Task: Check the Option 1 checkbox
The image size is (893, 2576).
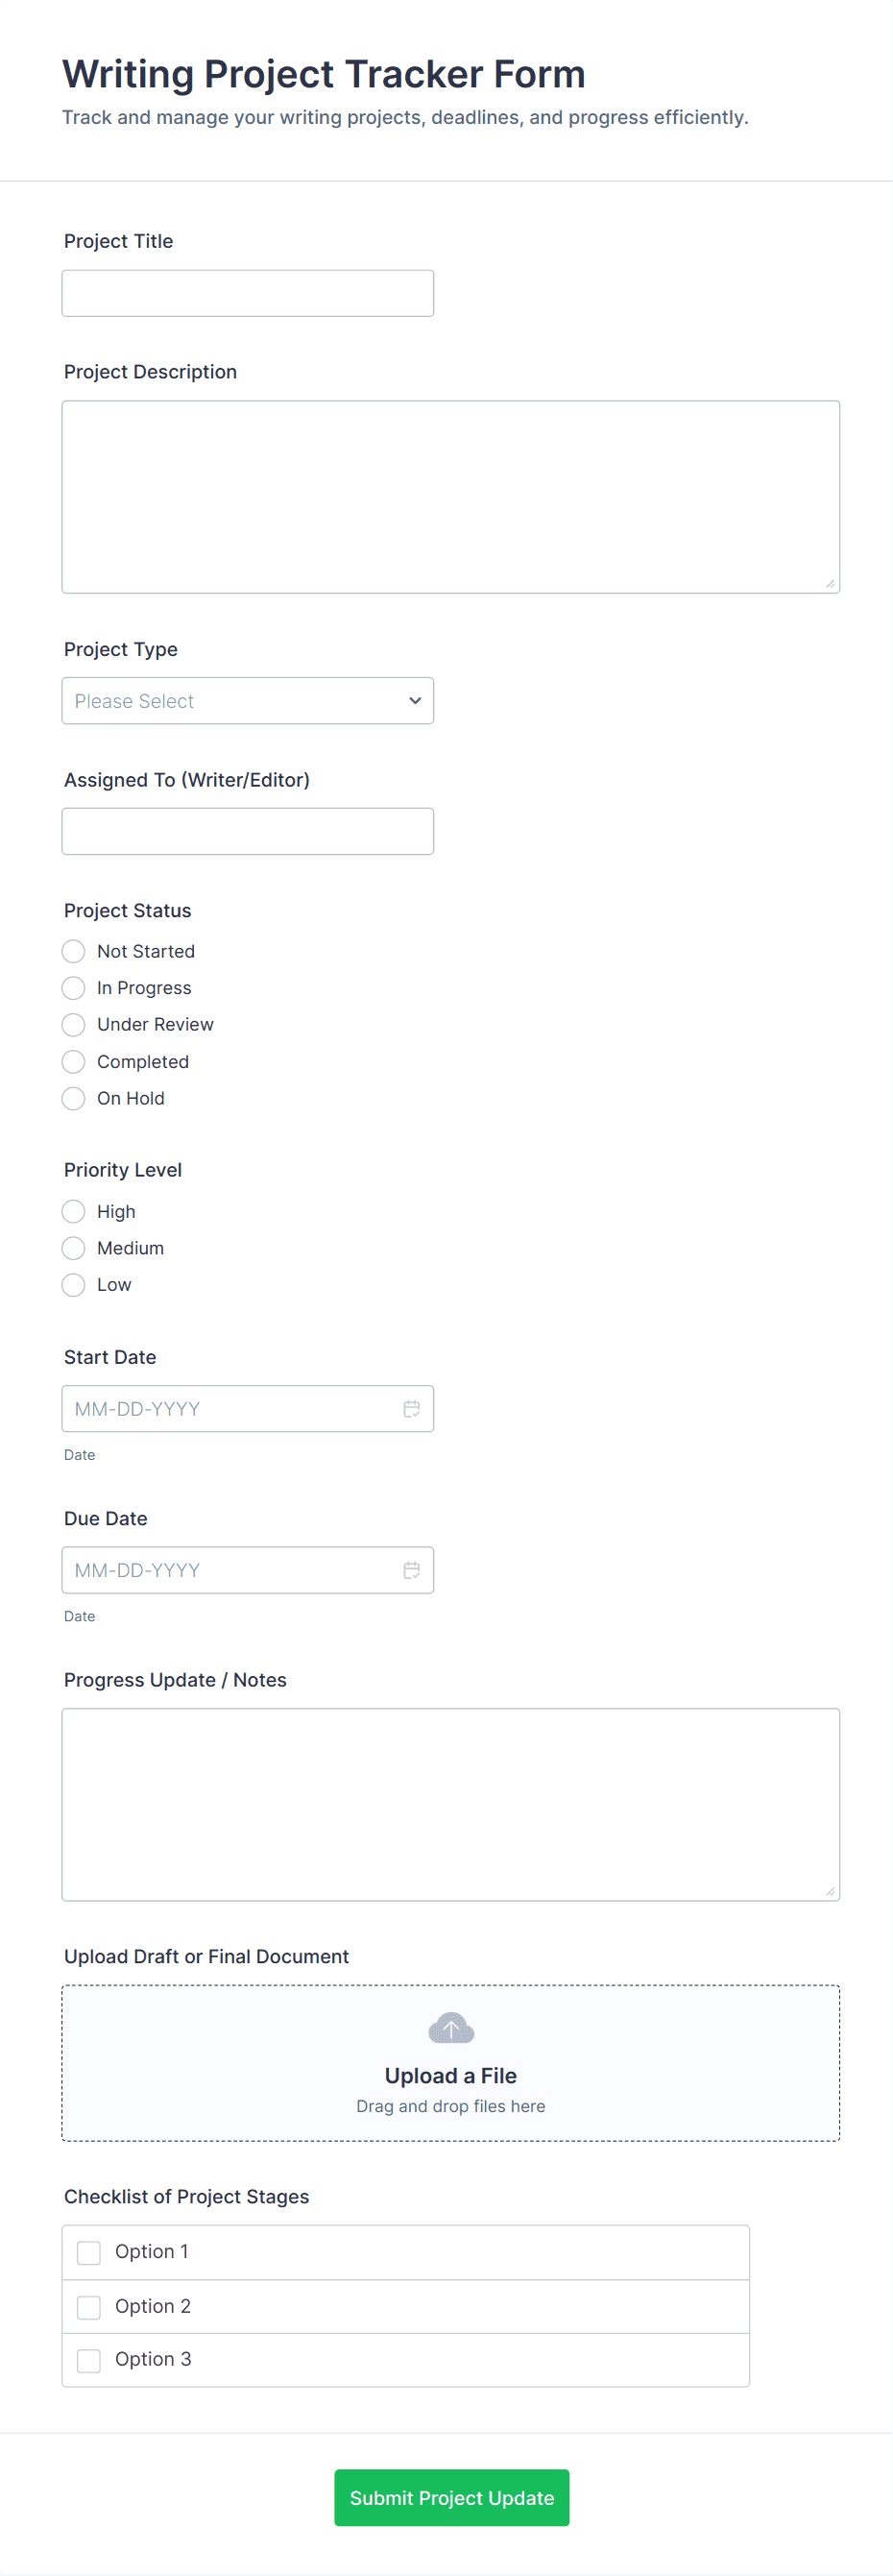Action: 89,2252
